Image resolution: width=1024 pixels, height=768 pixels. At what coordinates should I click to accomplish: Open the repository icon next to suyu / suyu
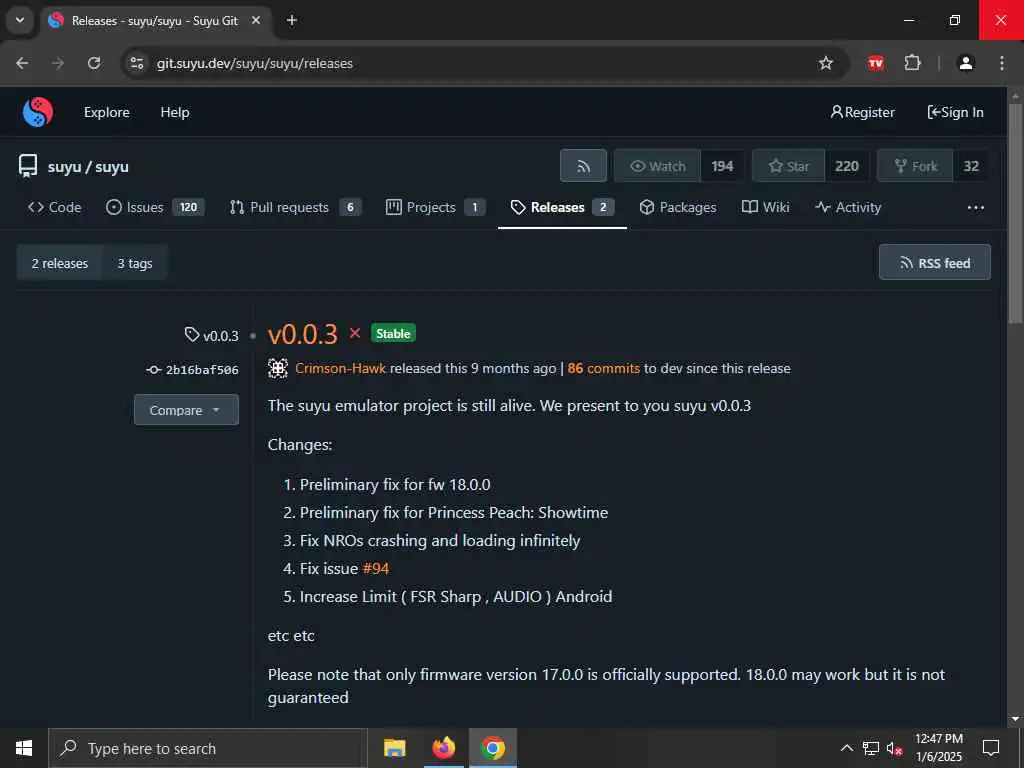[27, 166]
